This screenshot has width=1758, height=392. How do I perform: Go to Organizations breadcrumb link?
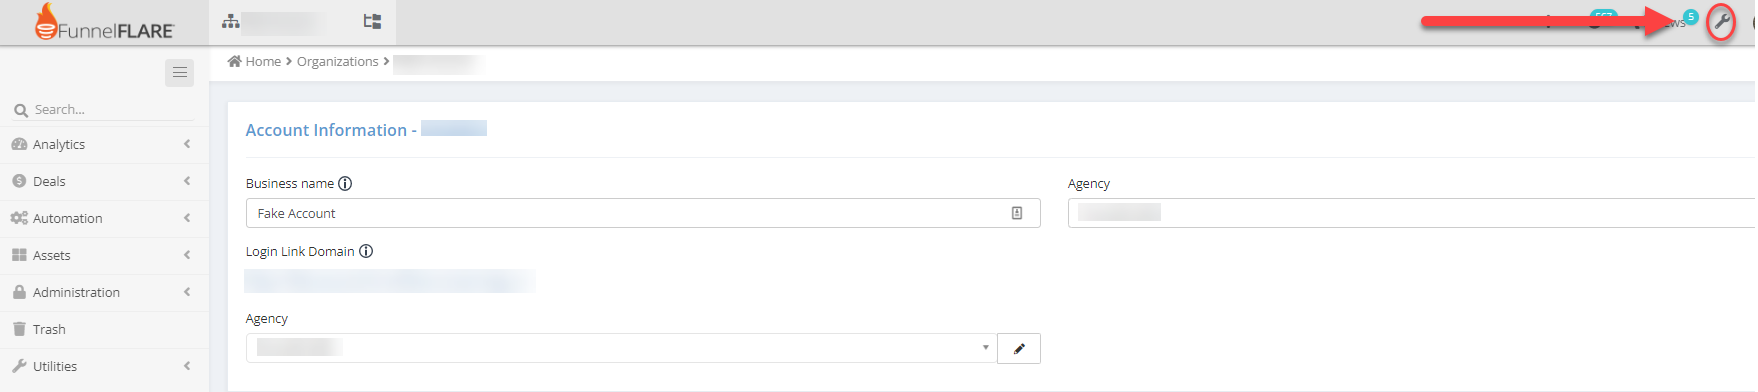(337, 62)
